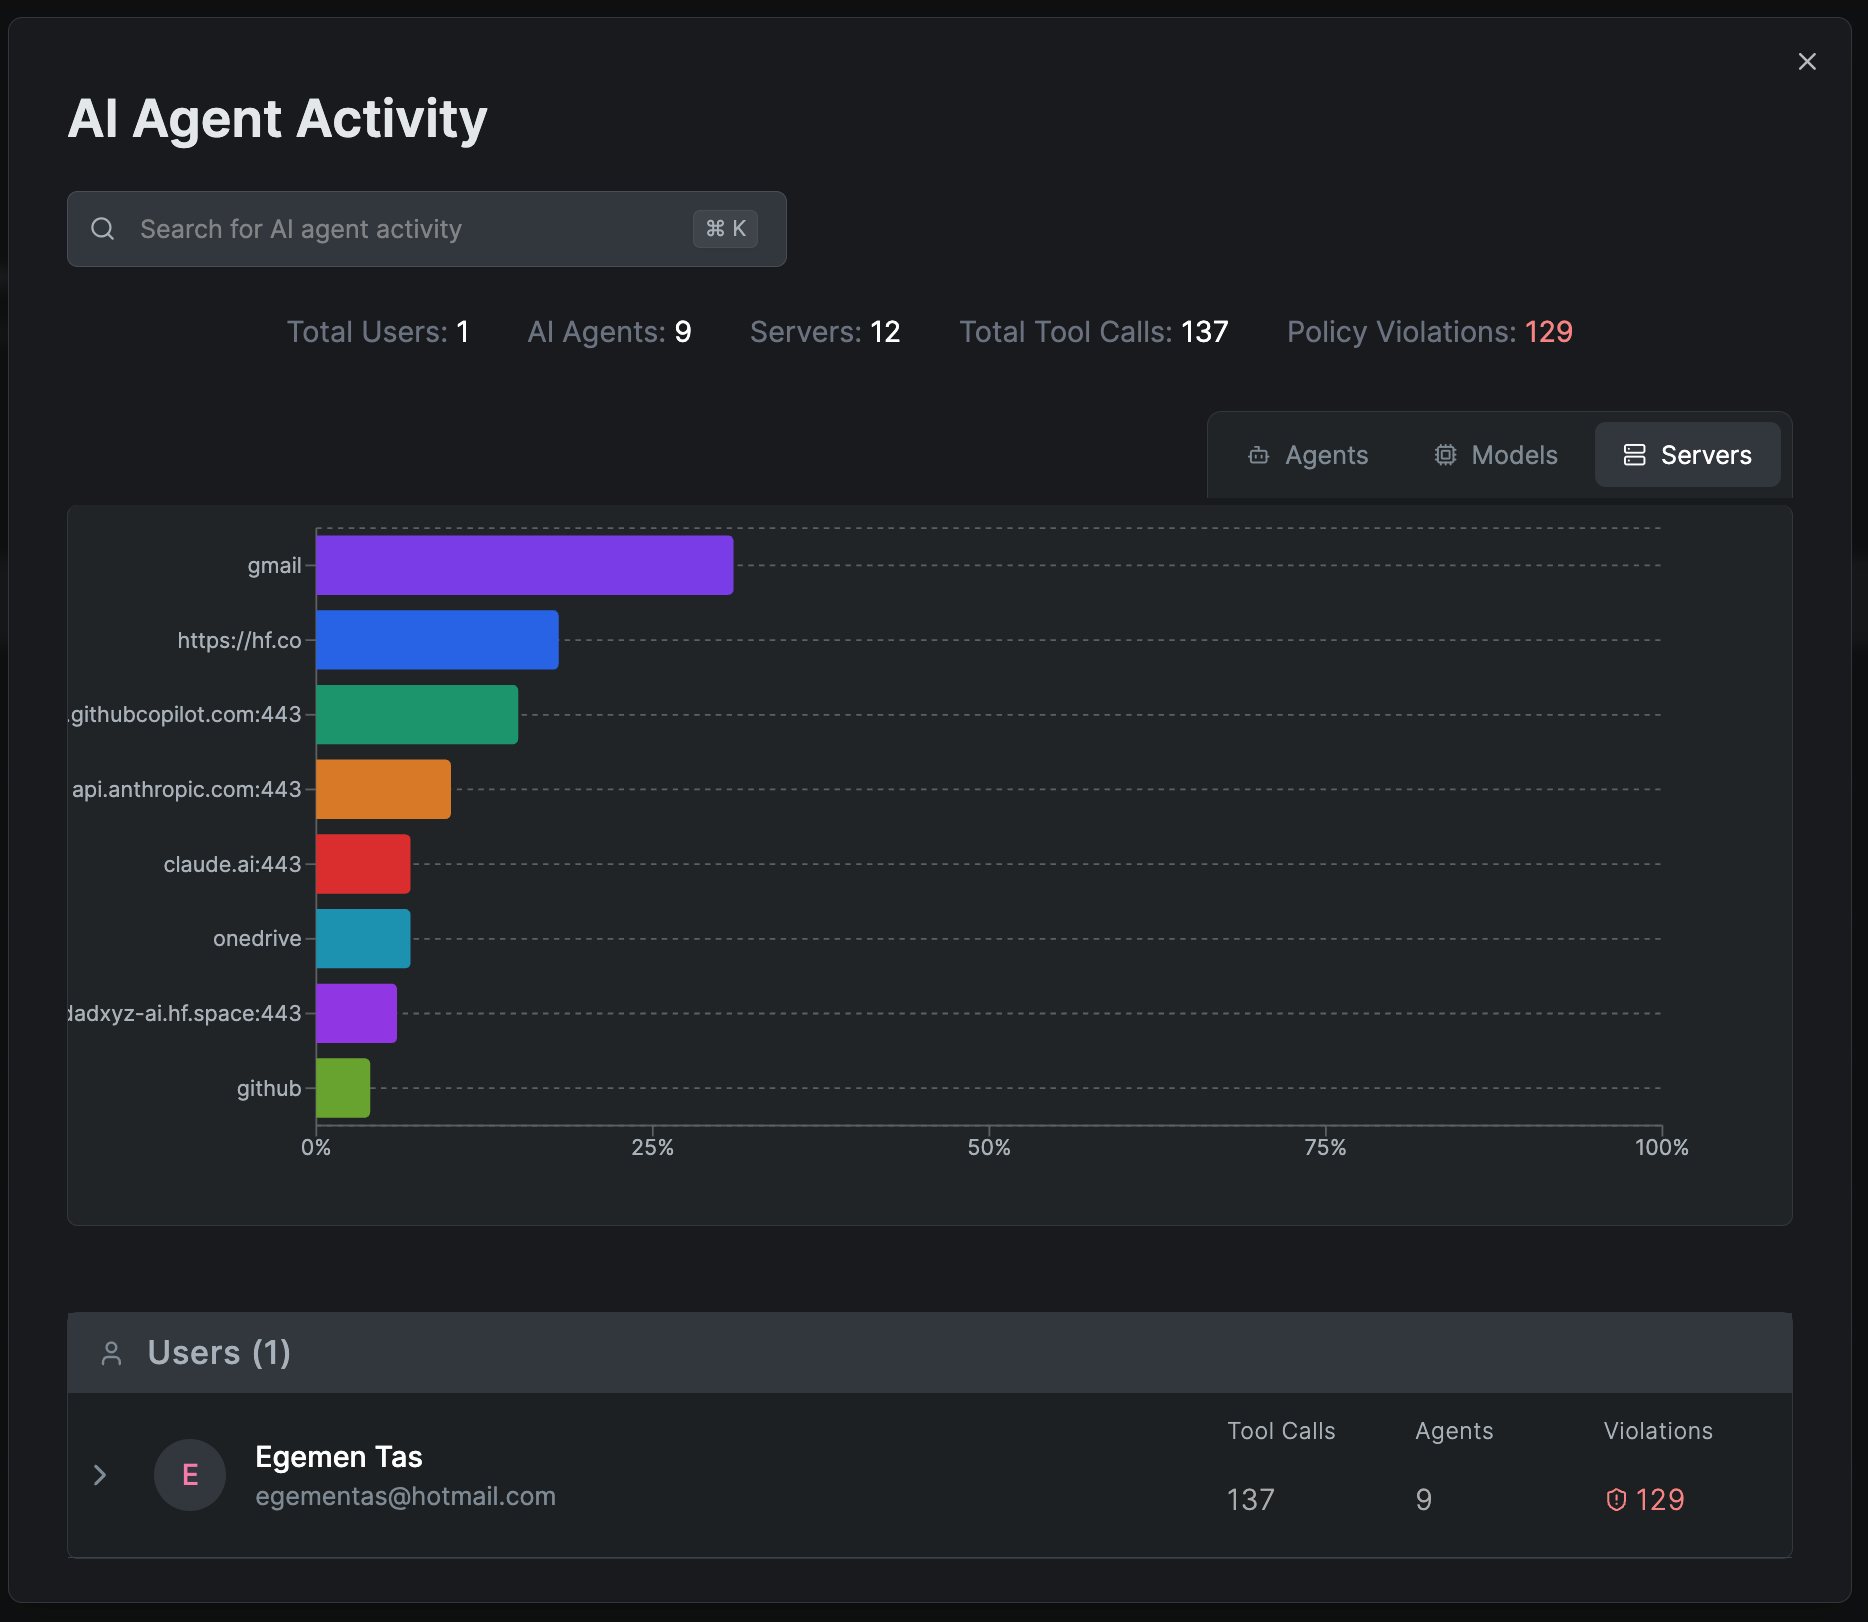Switch to the Agents tab

pos(1308,455)
